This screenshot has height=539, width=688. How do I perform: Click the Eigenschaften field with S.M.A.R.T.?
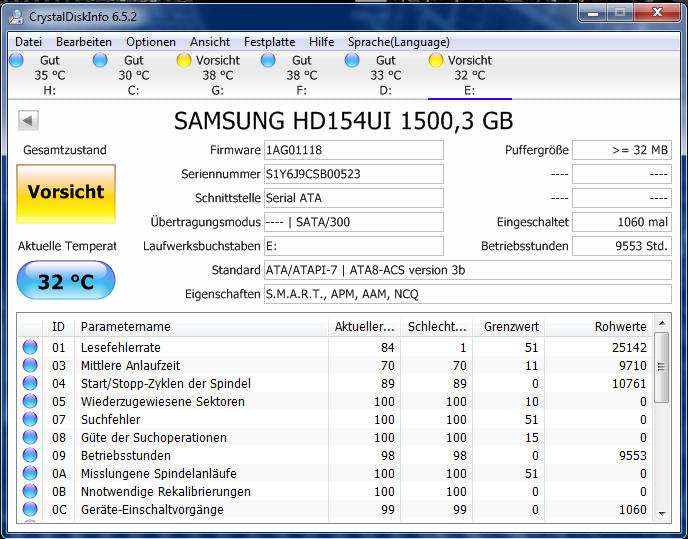point(468,294)
